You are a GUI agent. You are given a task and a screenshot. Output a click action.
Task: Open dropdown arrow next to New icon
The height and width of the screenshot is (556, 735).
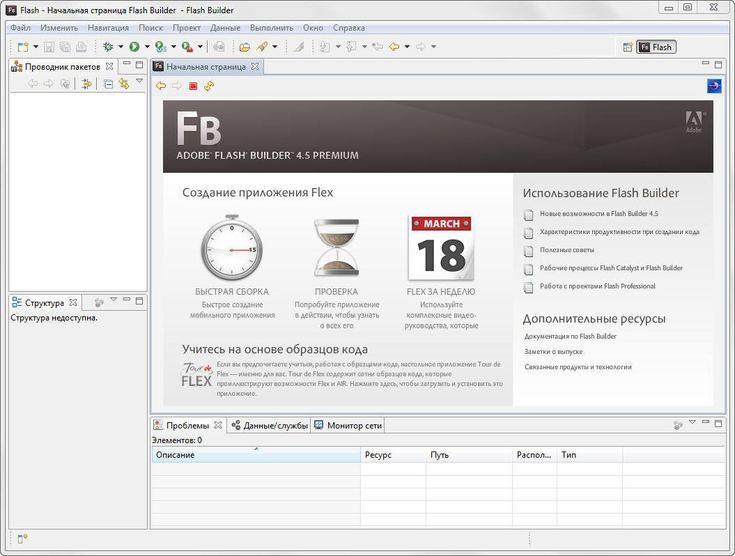35,47
